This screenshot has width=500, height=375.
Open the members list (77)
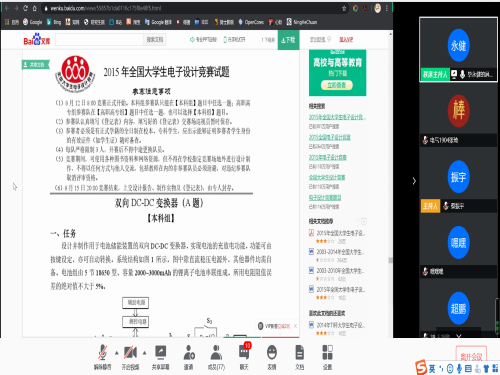216,357
